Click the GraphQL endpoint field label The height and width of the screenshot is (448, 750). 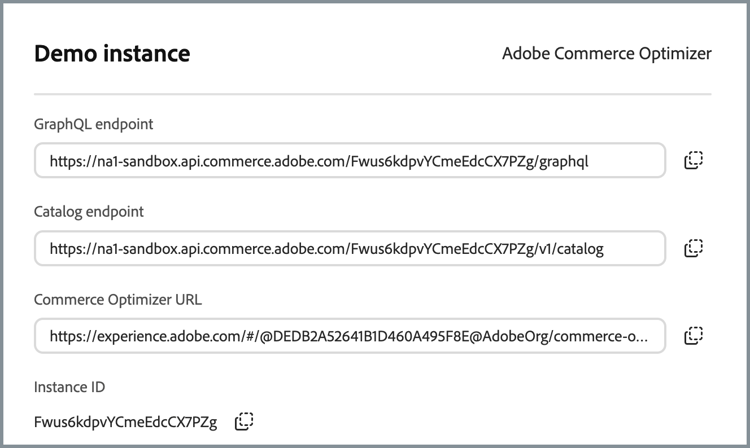point(93,124)
